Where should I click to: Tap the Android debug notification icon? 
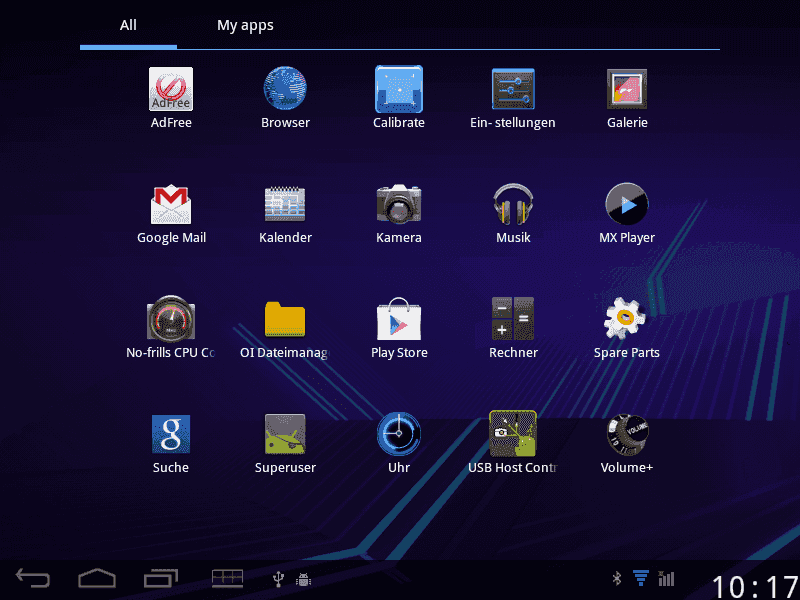[304, 579]
